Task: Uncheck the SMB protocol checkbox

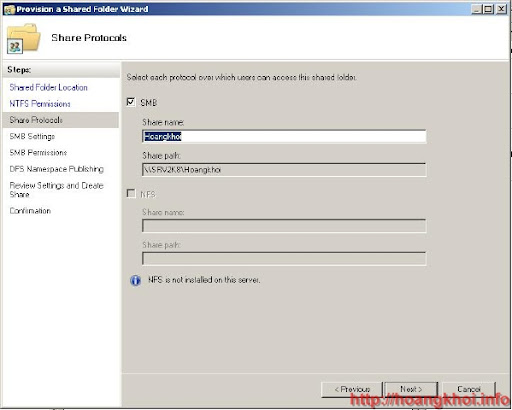Action: coord(131,102)
